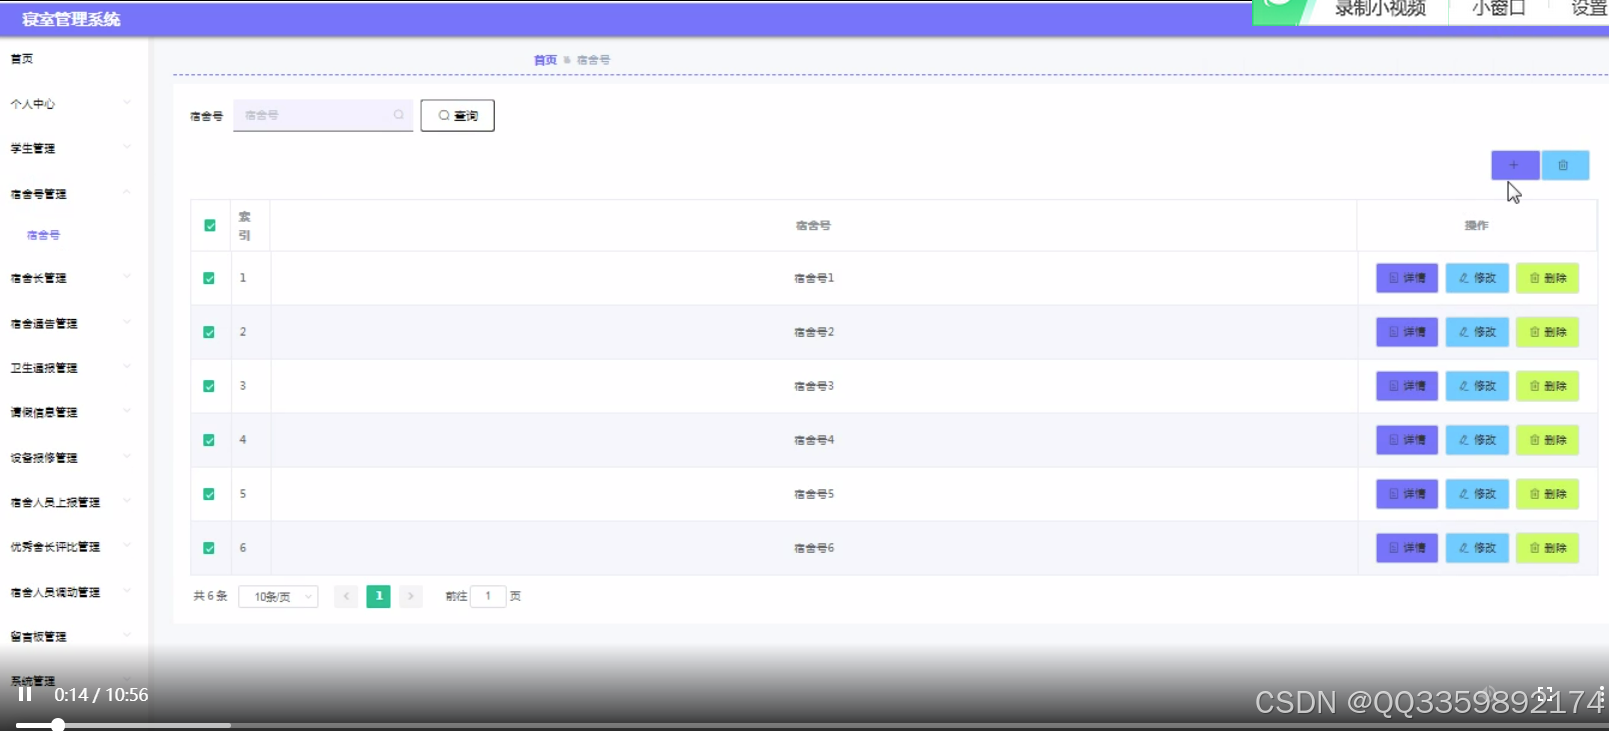Image resolution: width=1609 pixels, height=731 pixels.
Task: Click the 查询 search button
Action: 457,115
